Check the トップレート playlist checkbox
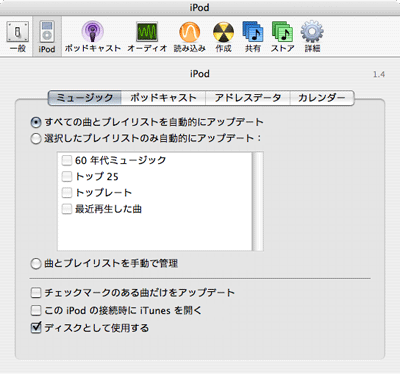This screenshot has height=374, width=400. pos(67,192)
